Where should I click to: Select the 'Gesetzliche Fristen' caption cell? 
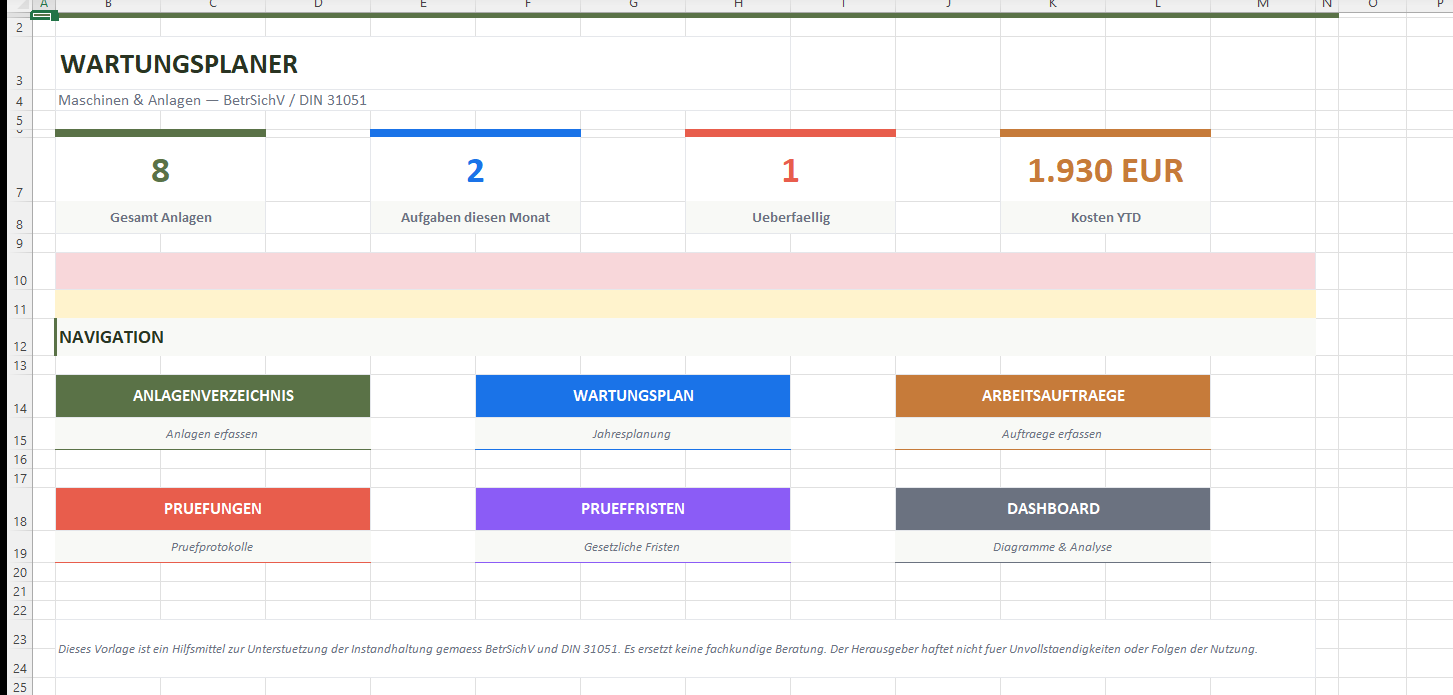click(x=632, y=547)
